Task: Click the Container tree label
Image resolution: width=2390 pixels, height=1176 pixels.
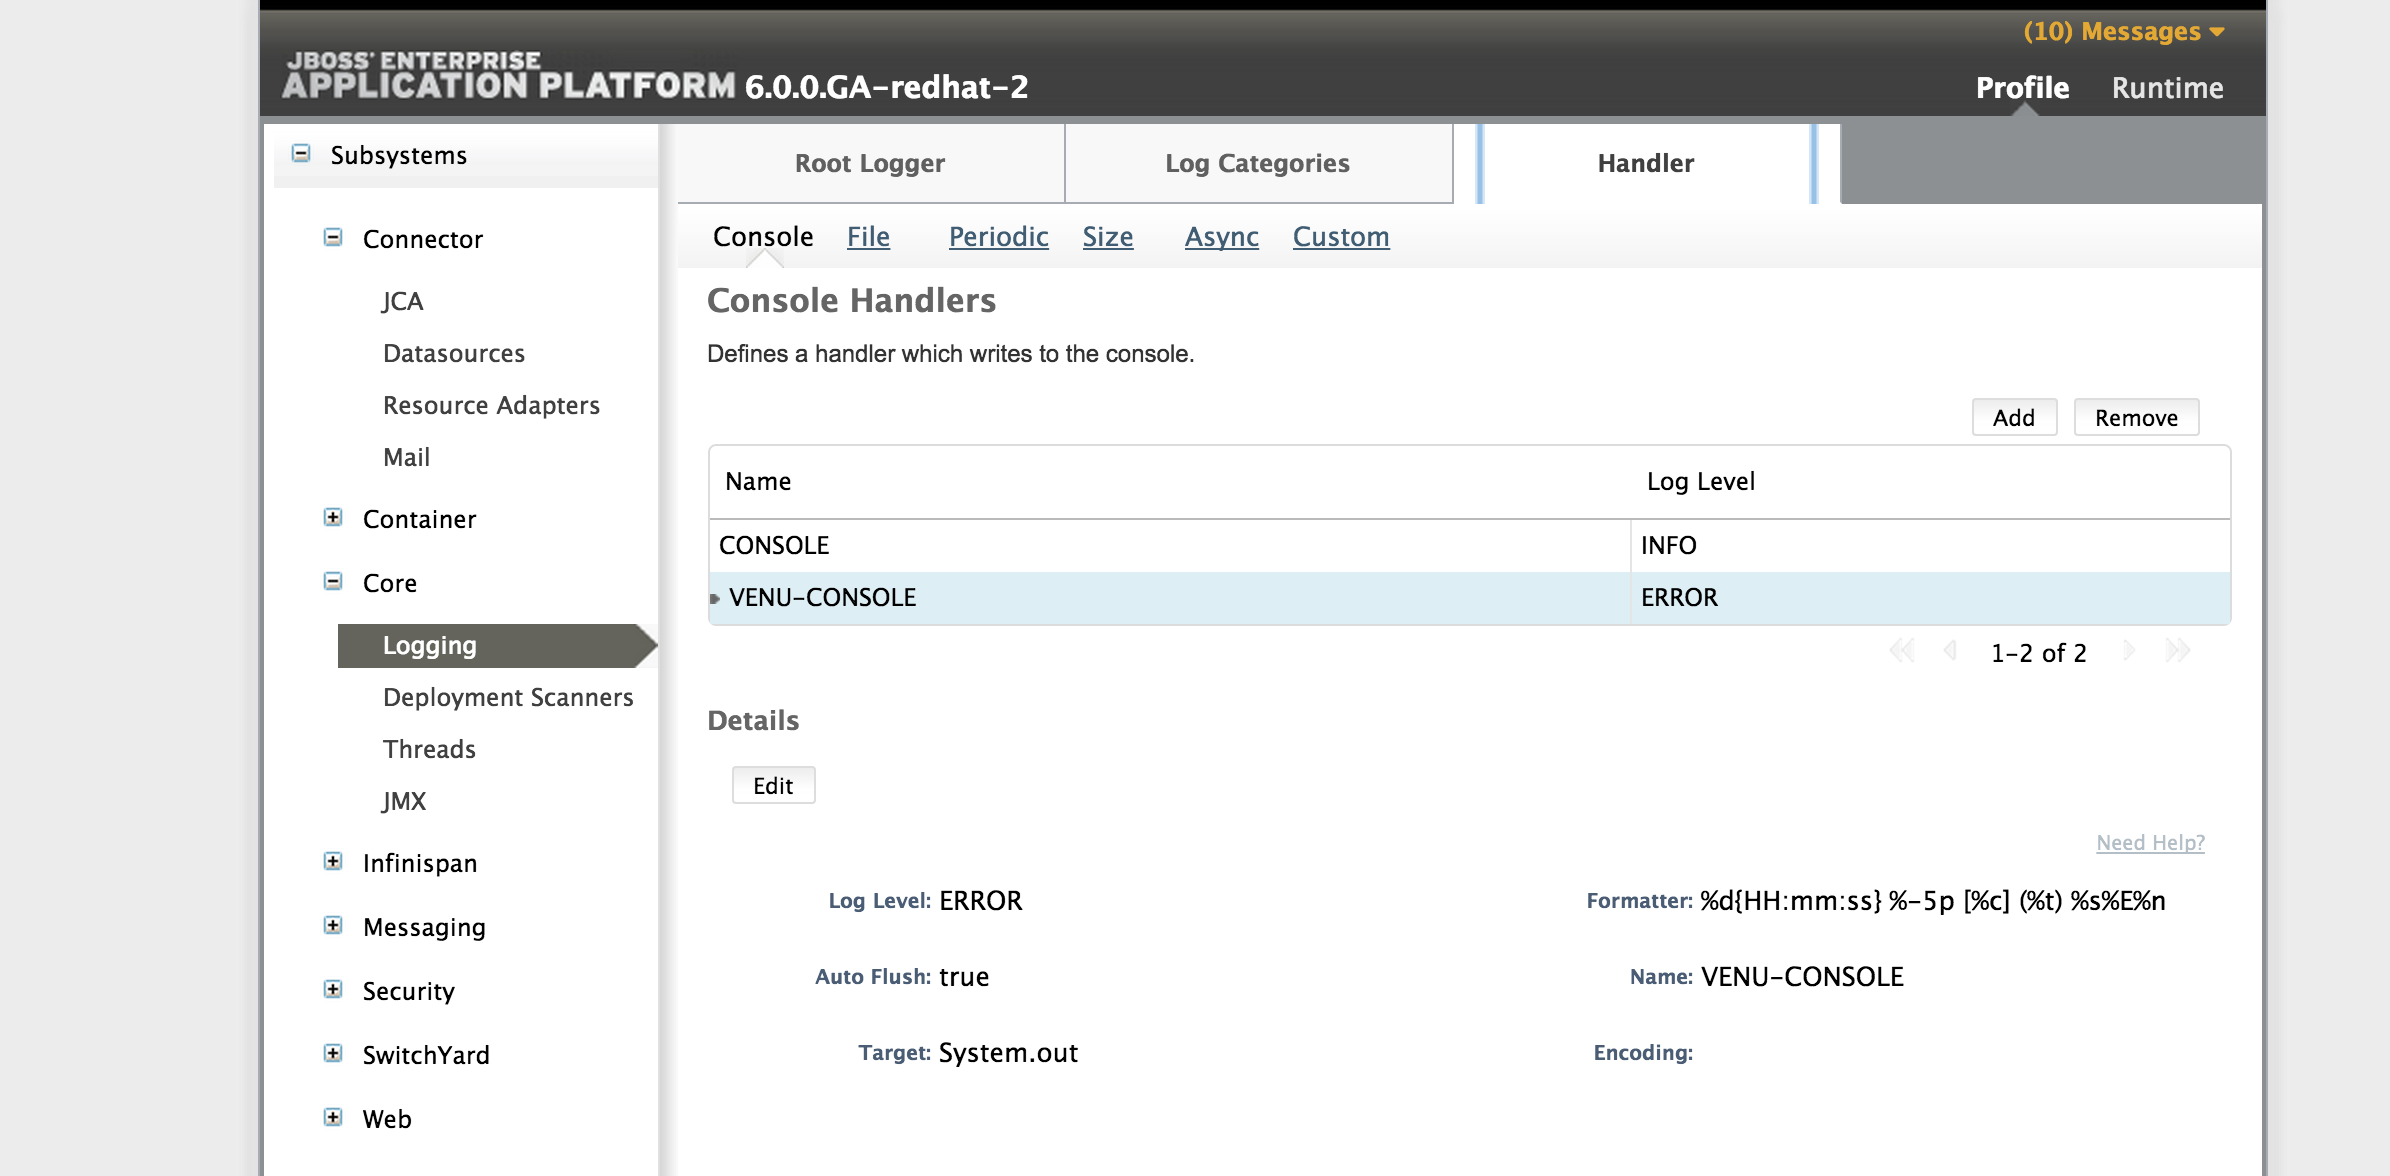Action: tap(419, 519)
